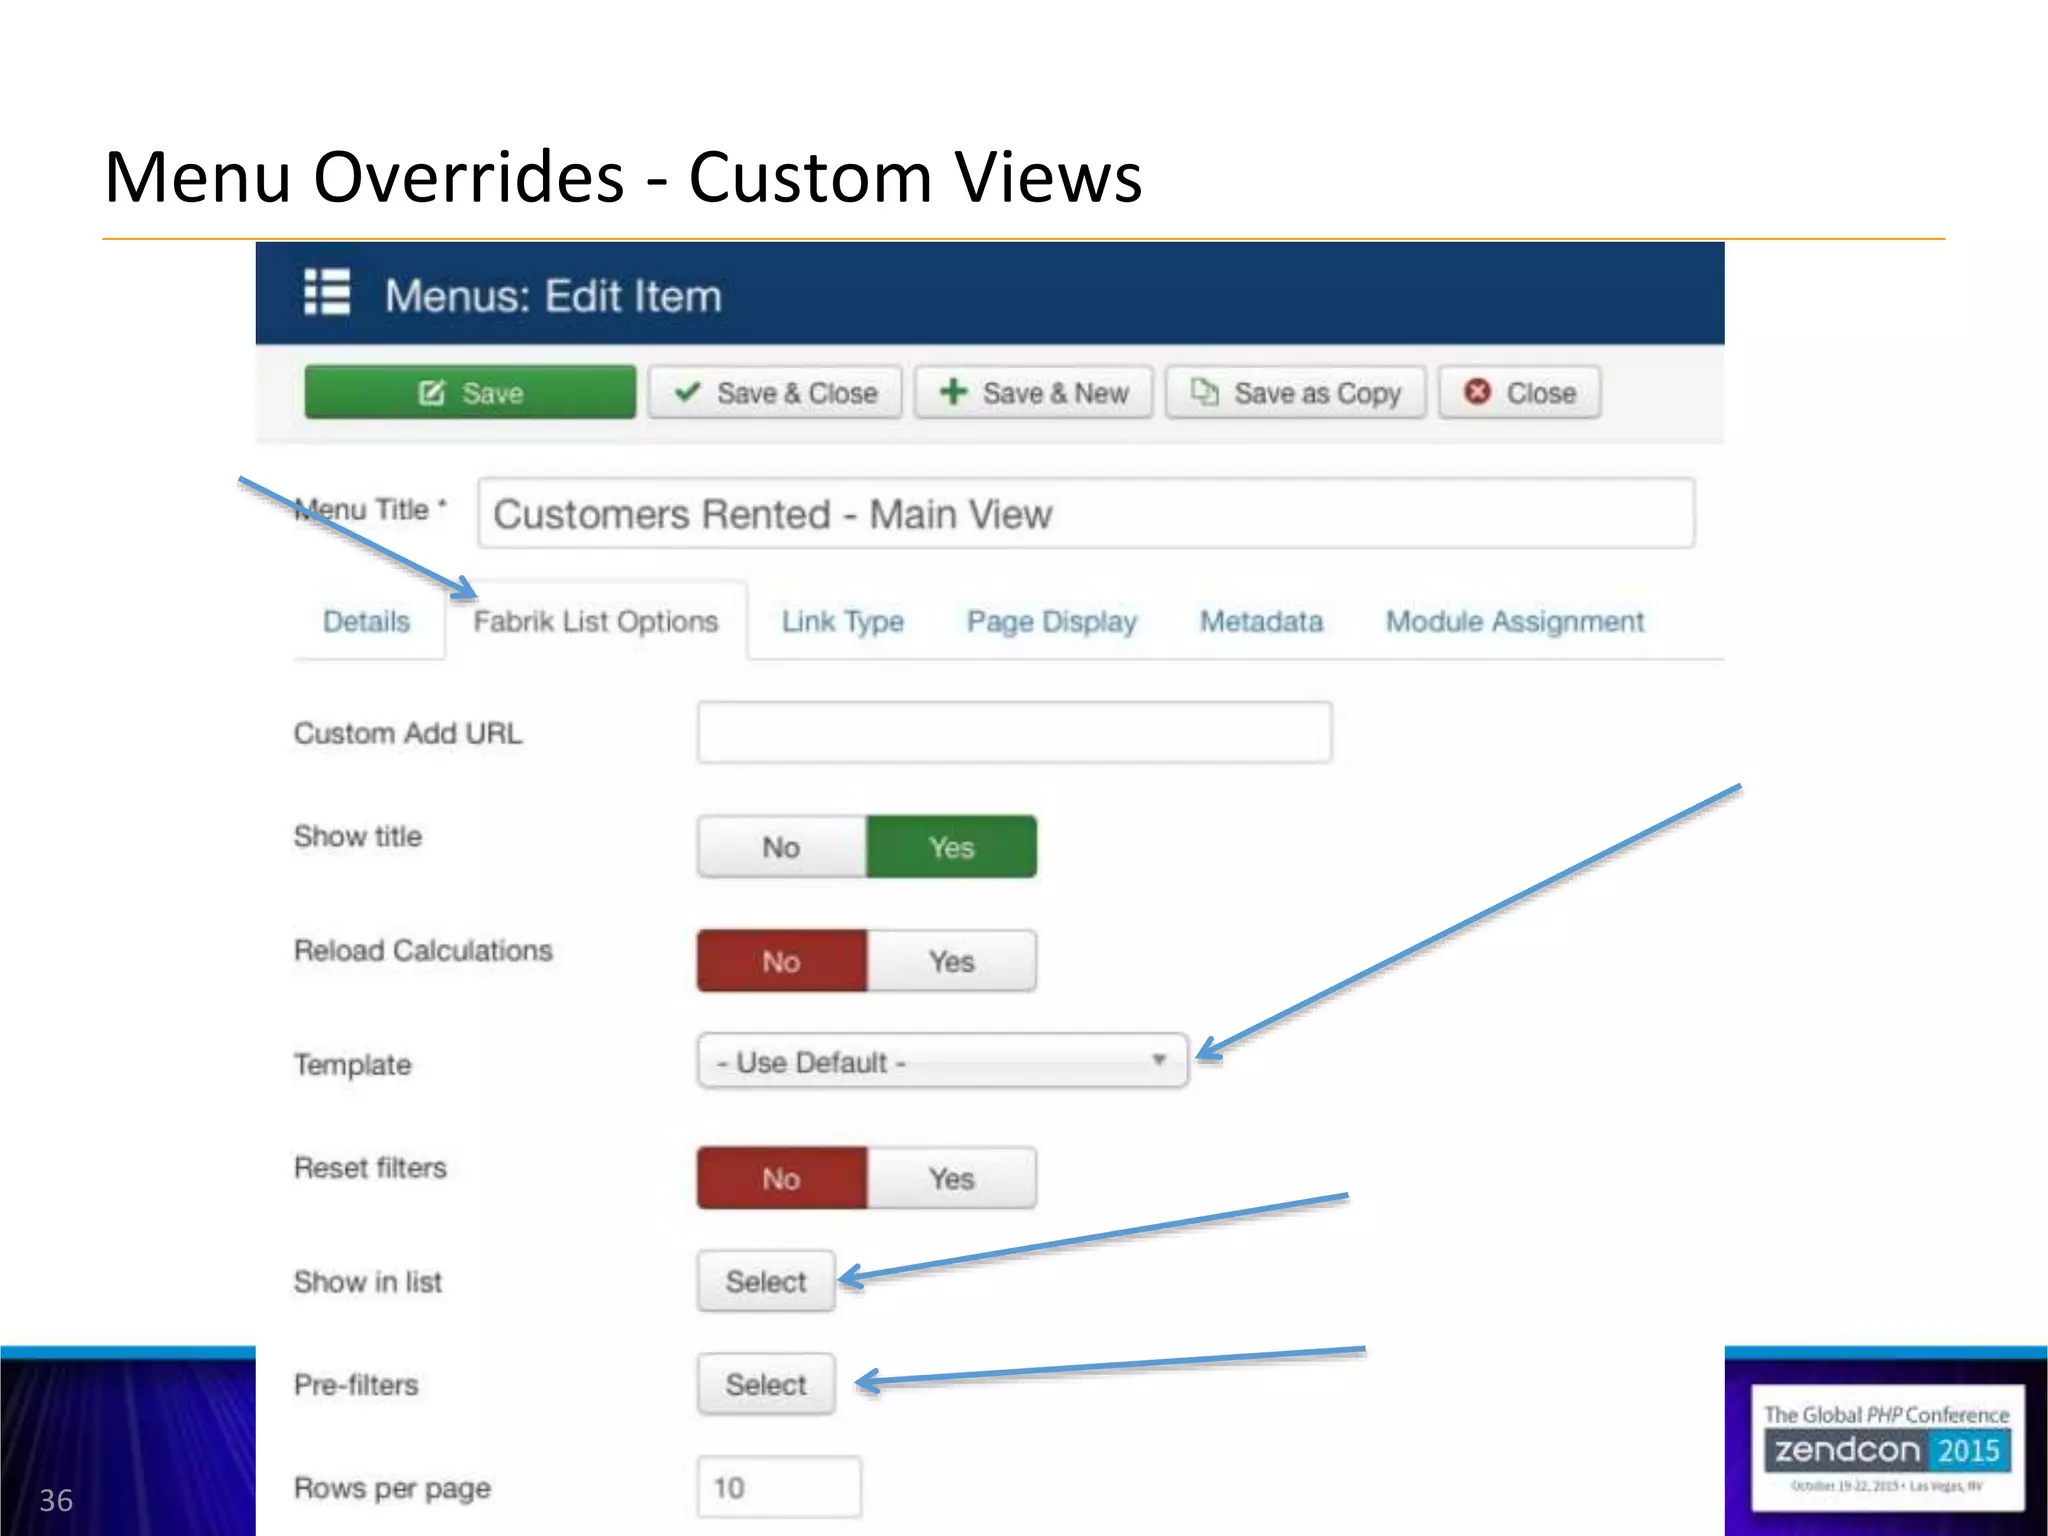Screen dimensions: 2048x1536
Task: Enable Reload Calculations with Yes
Action: 951,961
